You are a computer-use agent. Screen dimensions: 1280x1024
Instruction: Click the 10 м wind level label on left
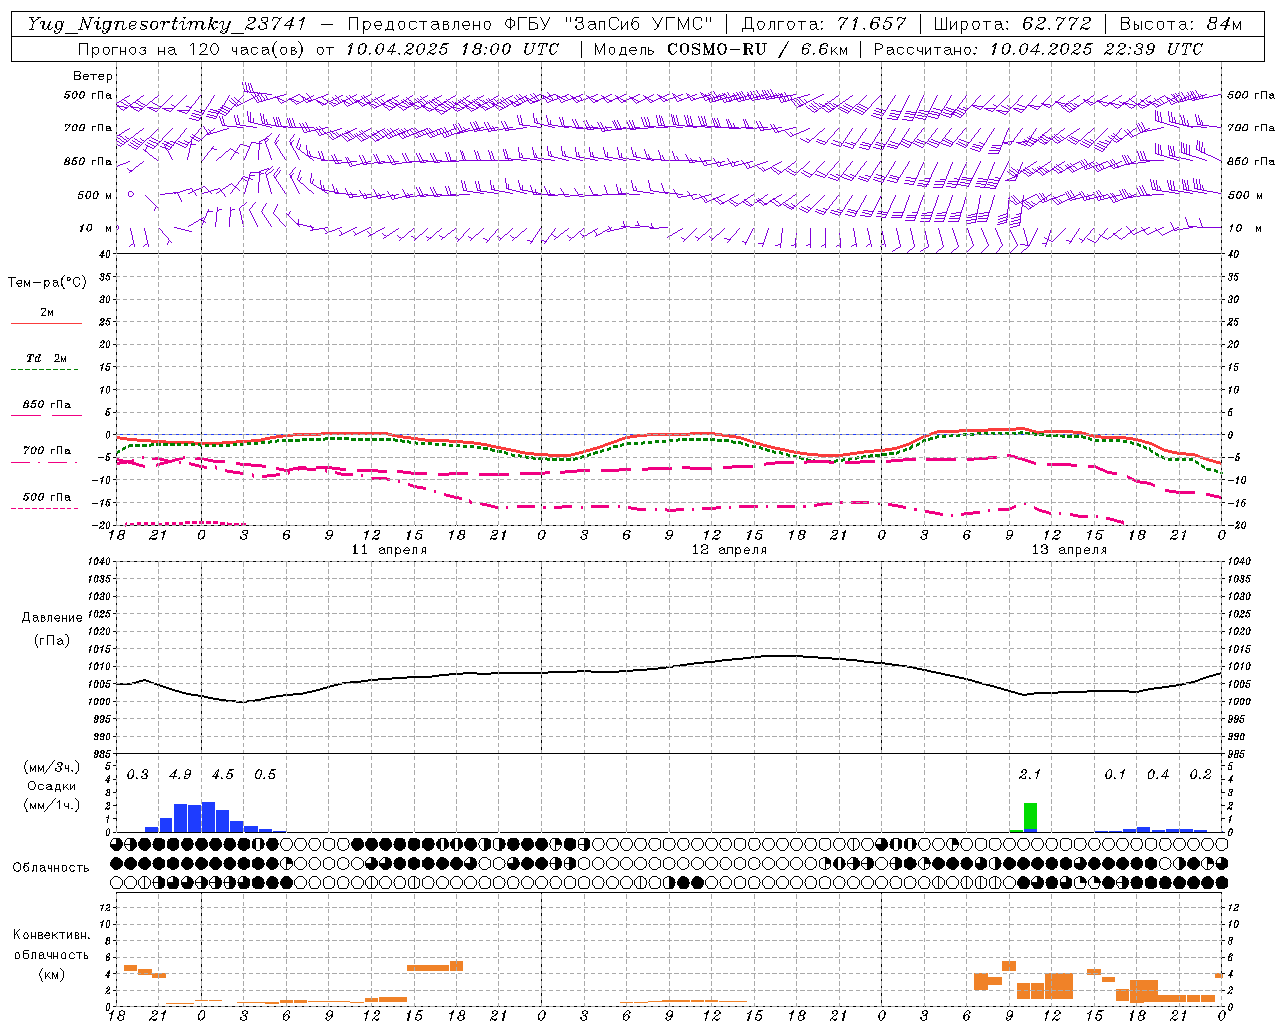tap(95, 229)
